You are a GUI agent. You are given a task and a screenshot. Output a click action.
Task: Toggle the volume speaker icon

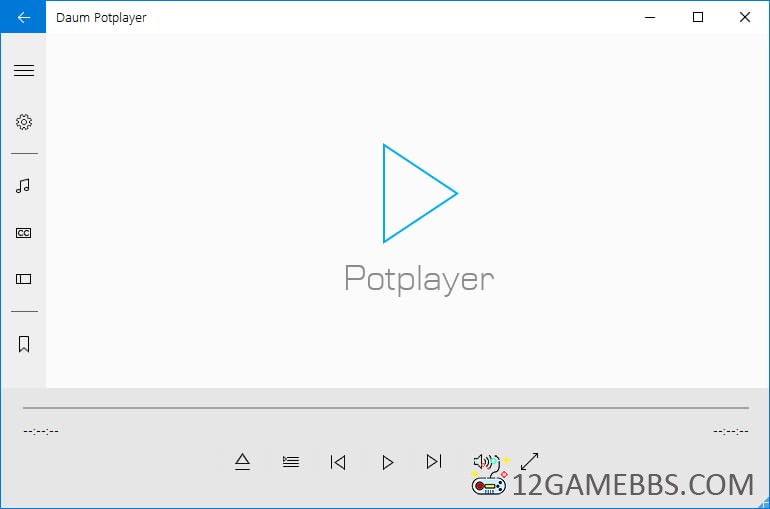coord(484,461)
